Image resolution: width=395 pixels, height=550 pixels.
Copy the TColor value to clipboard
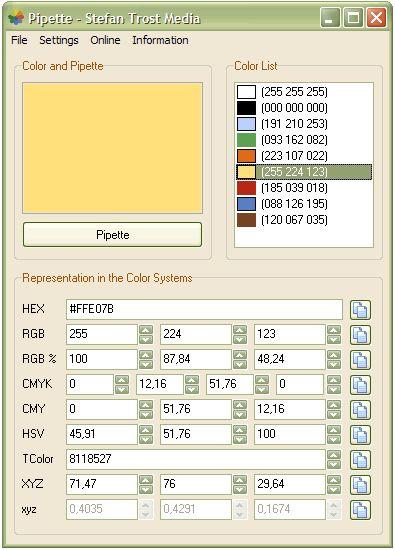click(360, 460)
